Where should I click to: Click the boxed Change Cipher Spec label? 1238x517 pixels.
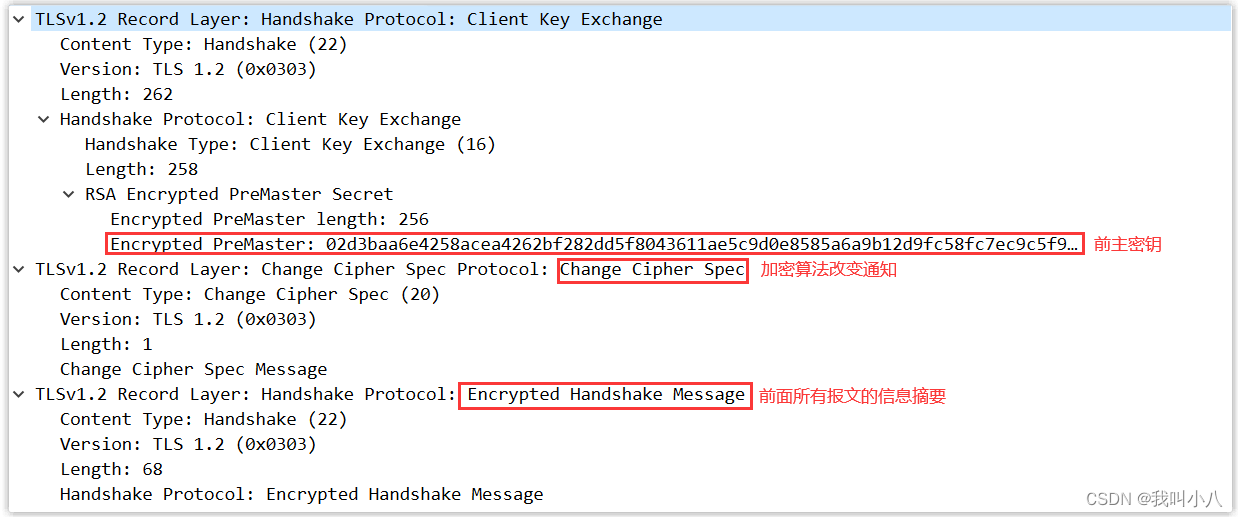pos(652,269)
